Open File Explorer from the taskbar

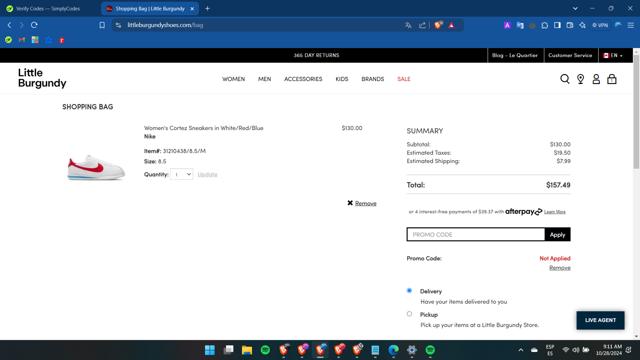[247, 350]
